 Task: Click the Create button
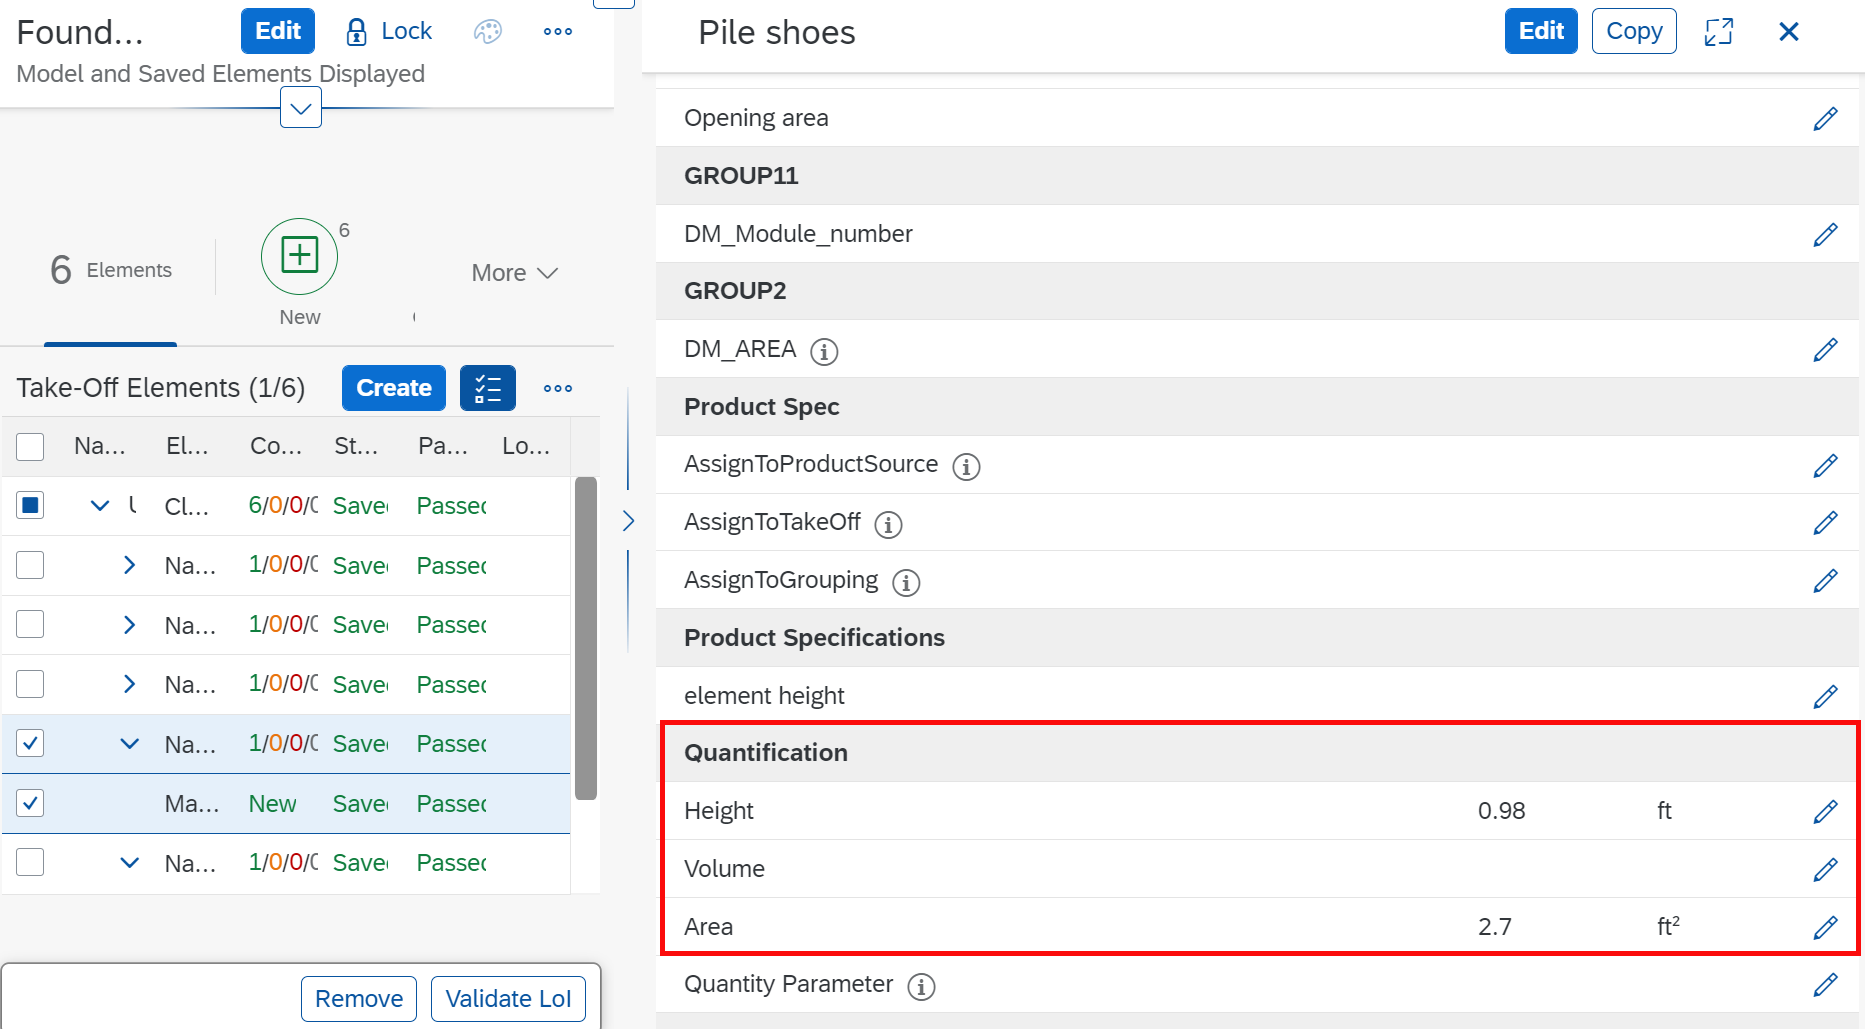click(394, 388)
